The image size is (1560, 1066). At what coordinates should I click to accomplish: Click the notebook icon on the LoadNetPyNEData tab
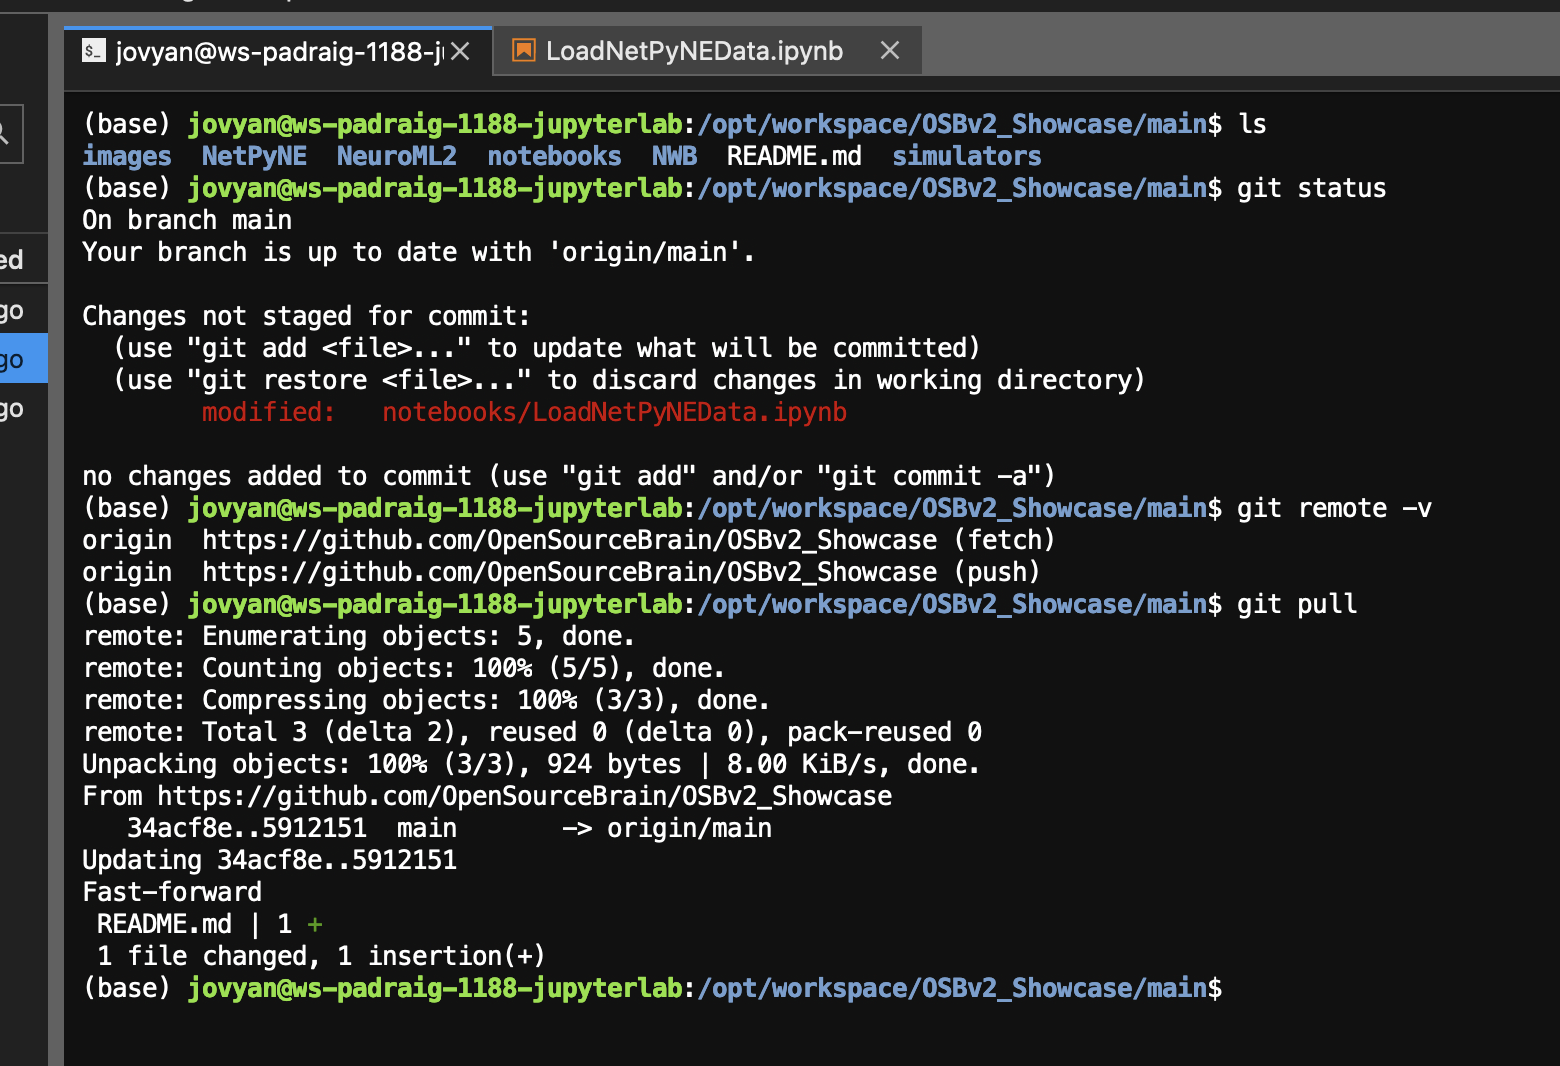(523, 50)
